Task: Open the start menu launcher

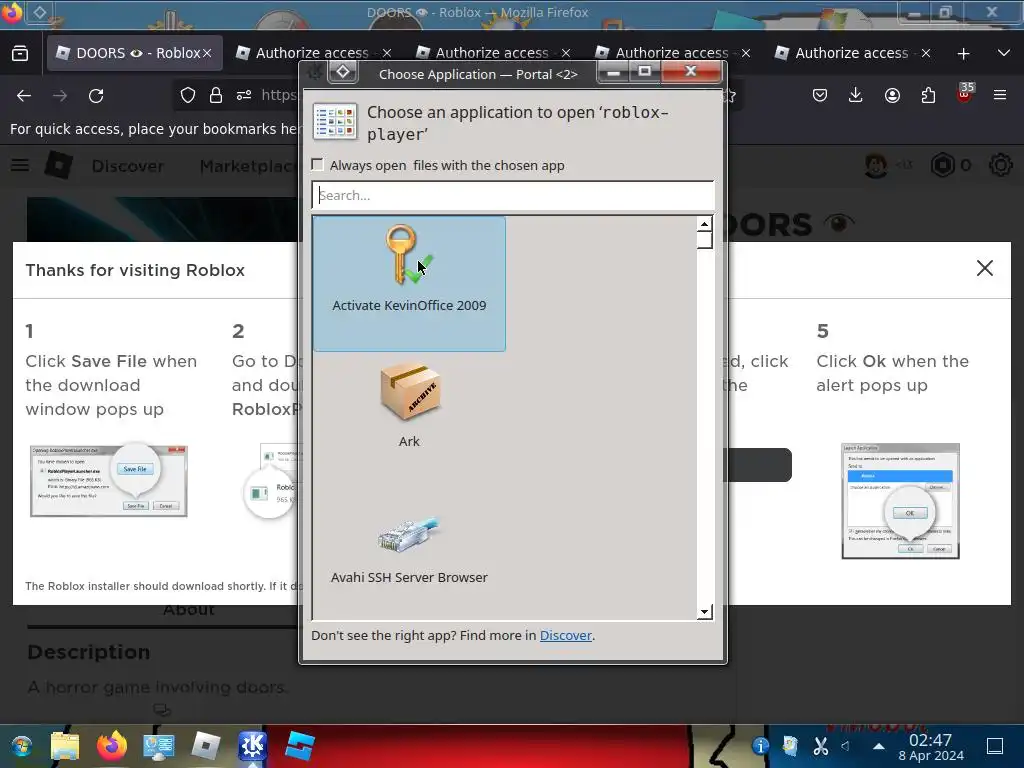Action: pyautogui.click(x=21, y=746)
